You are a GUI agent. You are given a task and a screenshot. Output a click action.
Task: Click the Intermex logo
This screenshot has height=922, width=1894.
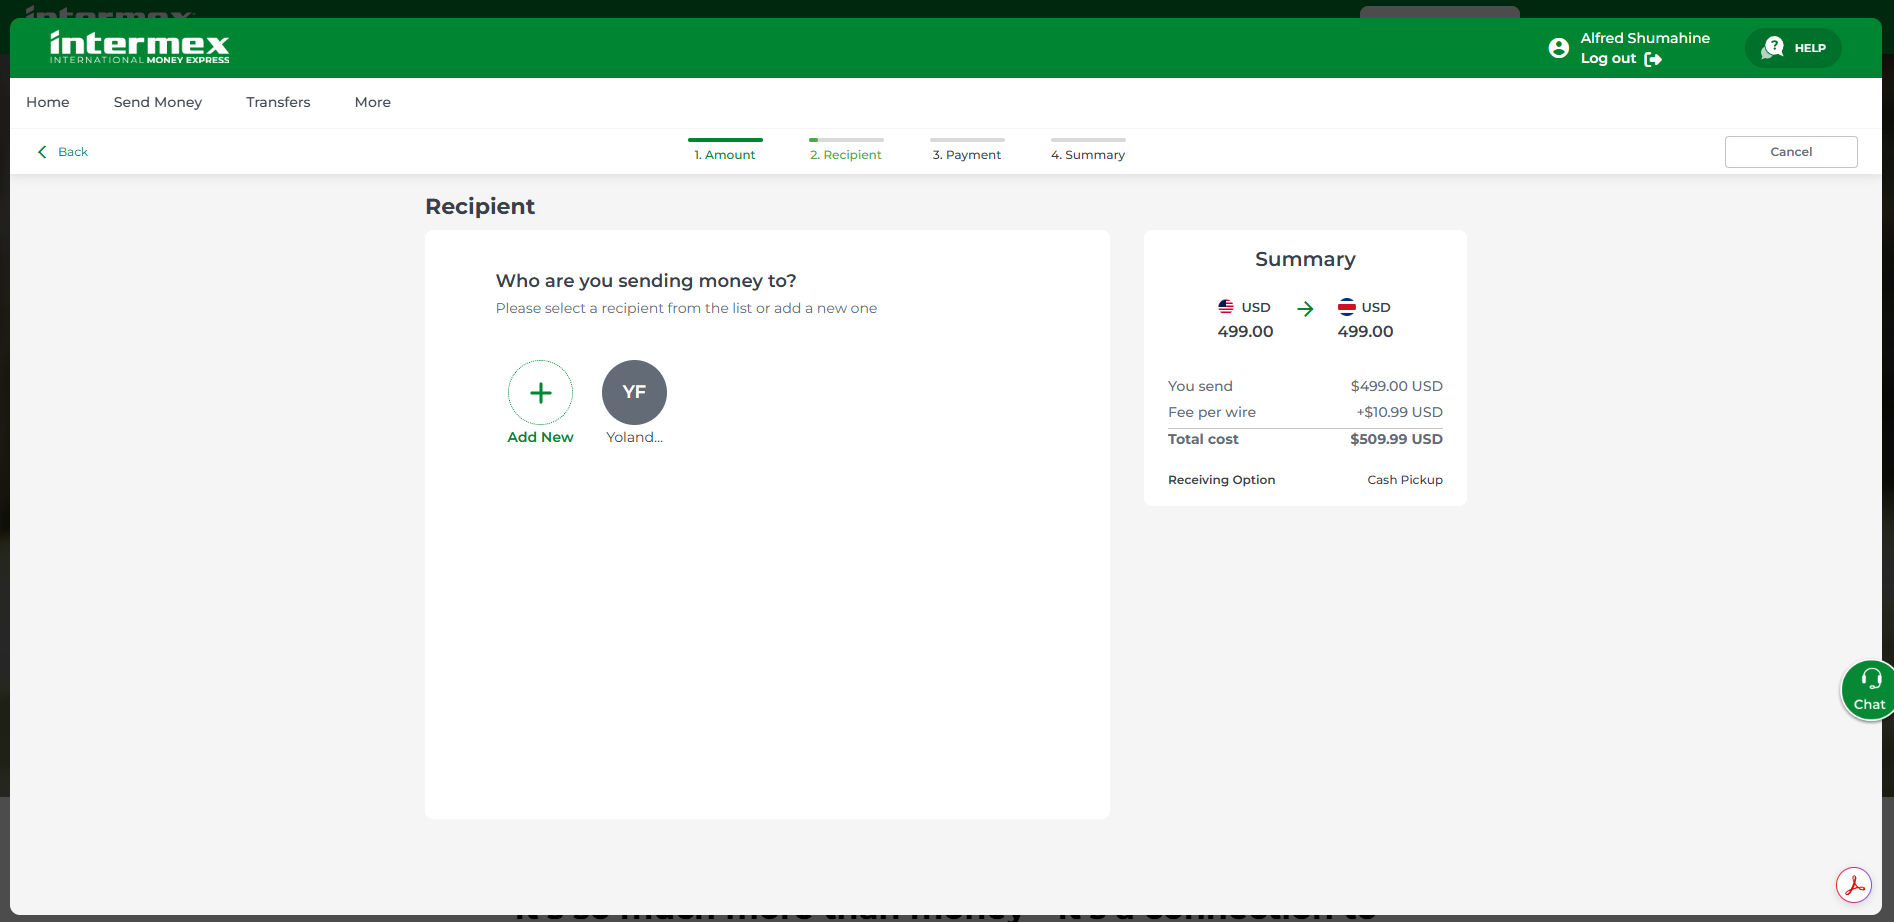(139, 47)
